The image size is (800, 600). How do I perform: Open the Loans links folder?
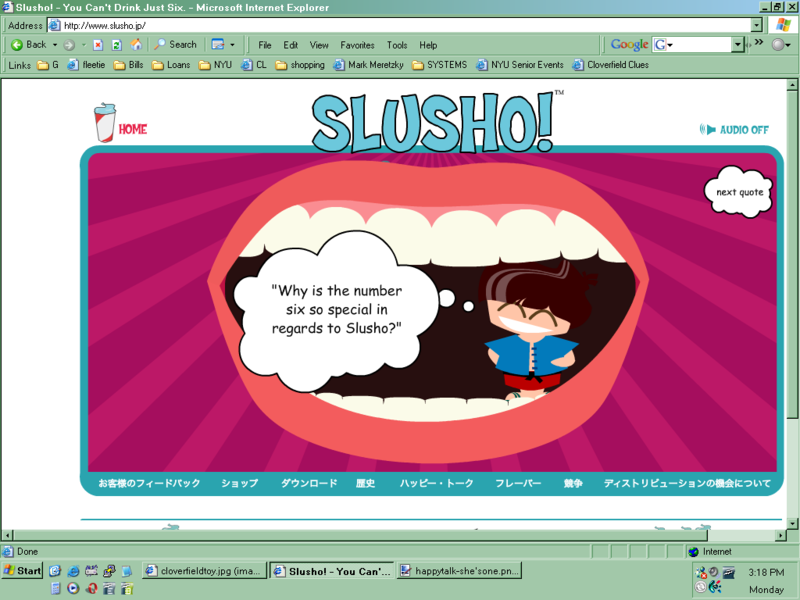pos(171,65)
